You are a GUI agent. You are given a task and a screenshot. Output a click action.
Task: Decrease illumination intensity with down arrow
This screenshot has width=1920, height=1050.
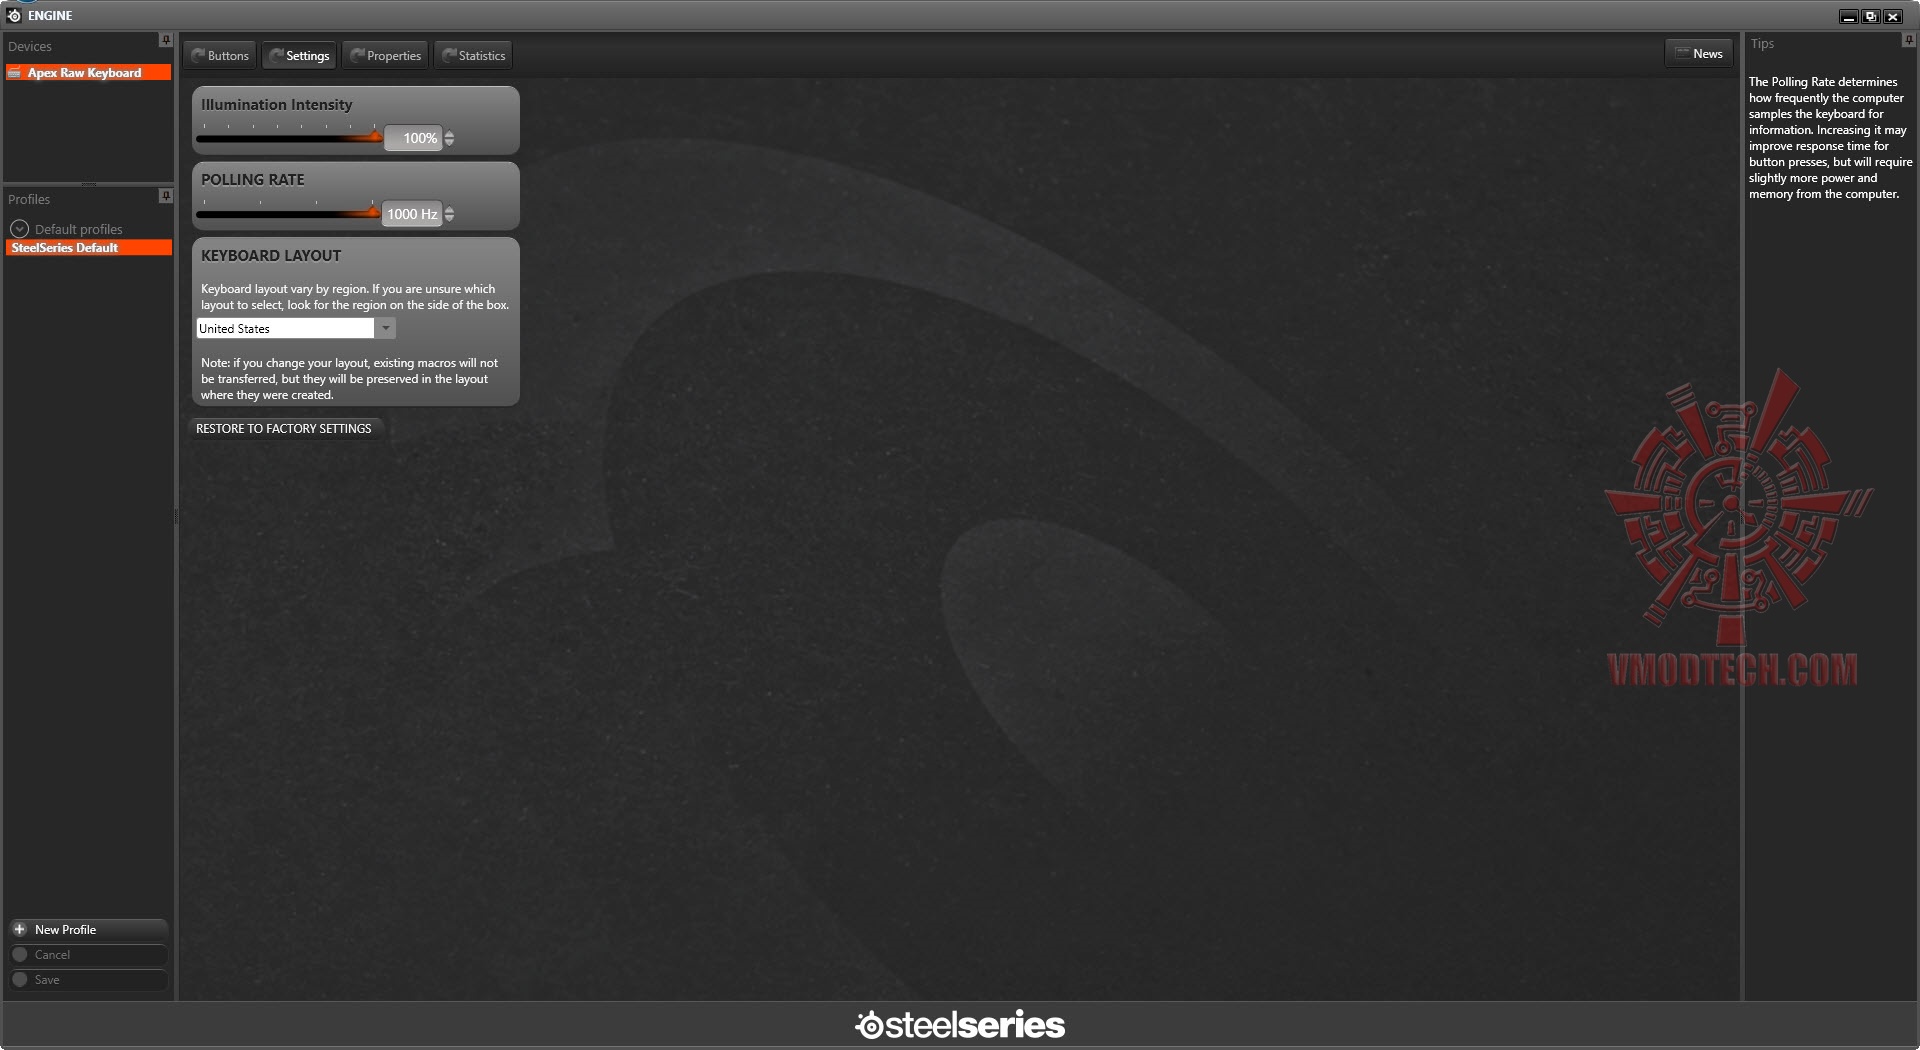(x=449, y=143)
